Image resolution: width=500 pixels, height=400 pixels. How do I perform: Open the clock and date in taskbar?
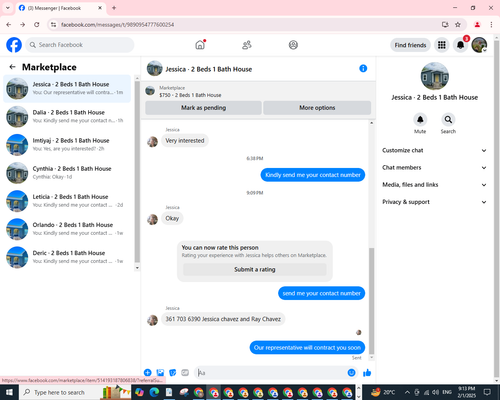click(x=467, y=392)
